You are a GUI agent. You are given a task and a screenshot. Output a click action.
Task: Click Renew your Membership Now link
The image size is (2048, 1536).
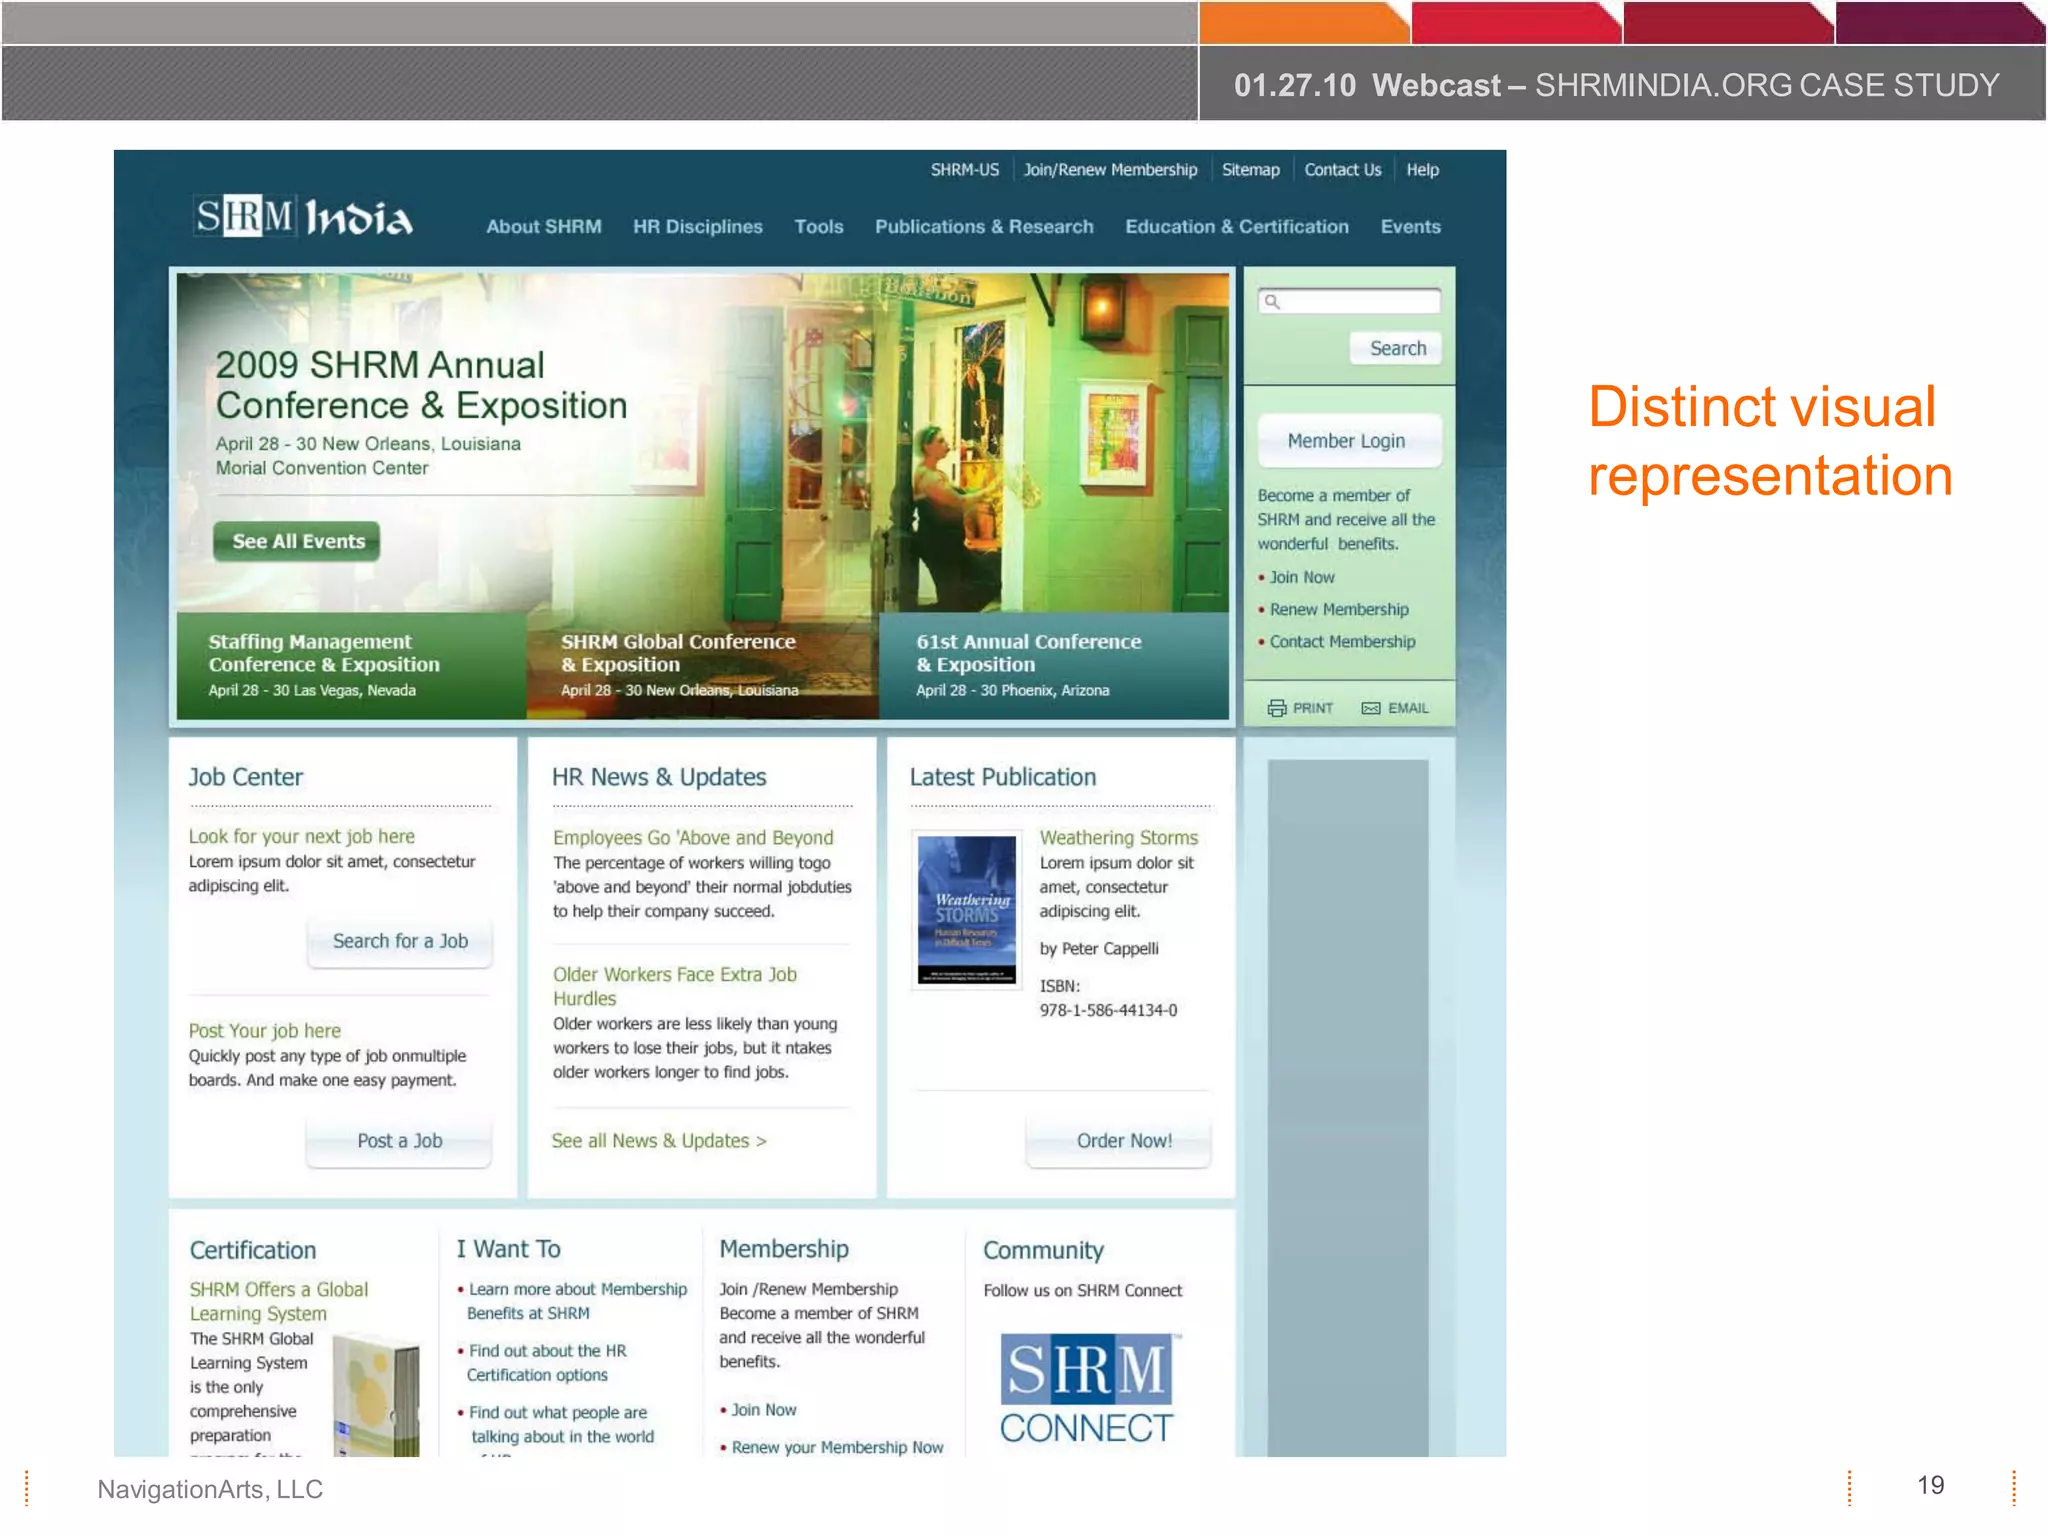click(837, 1447)
